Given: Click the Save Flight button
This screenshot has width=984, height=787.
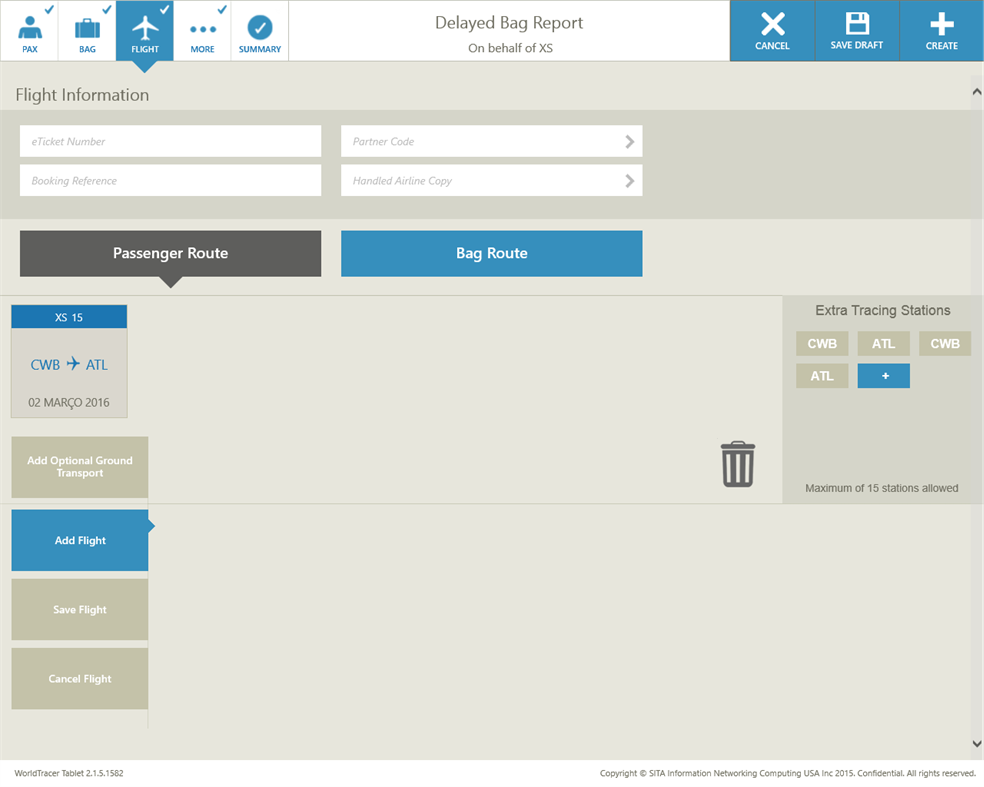Looking at the screenshot, I should coord(79,609).
